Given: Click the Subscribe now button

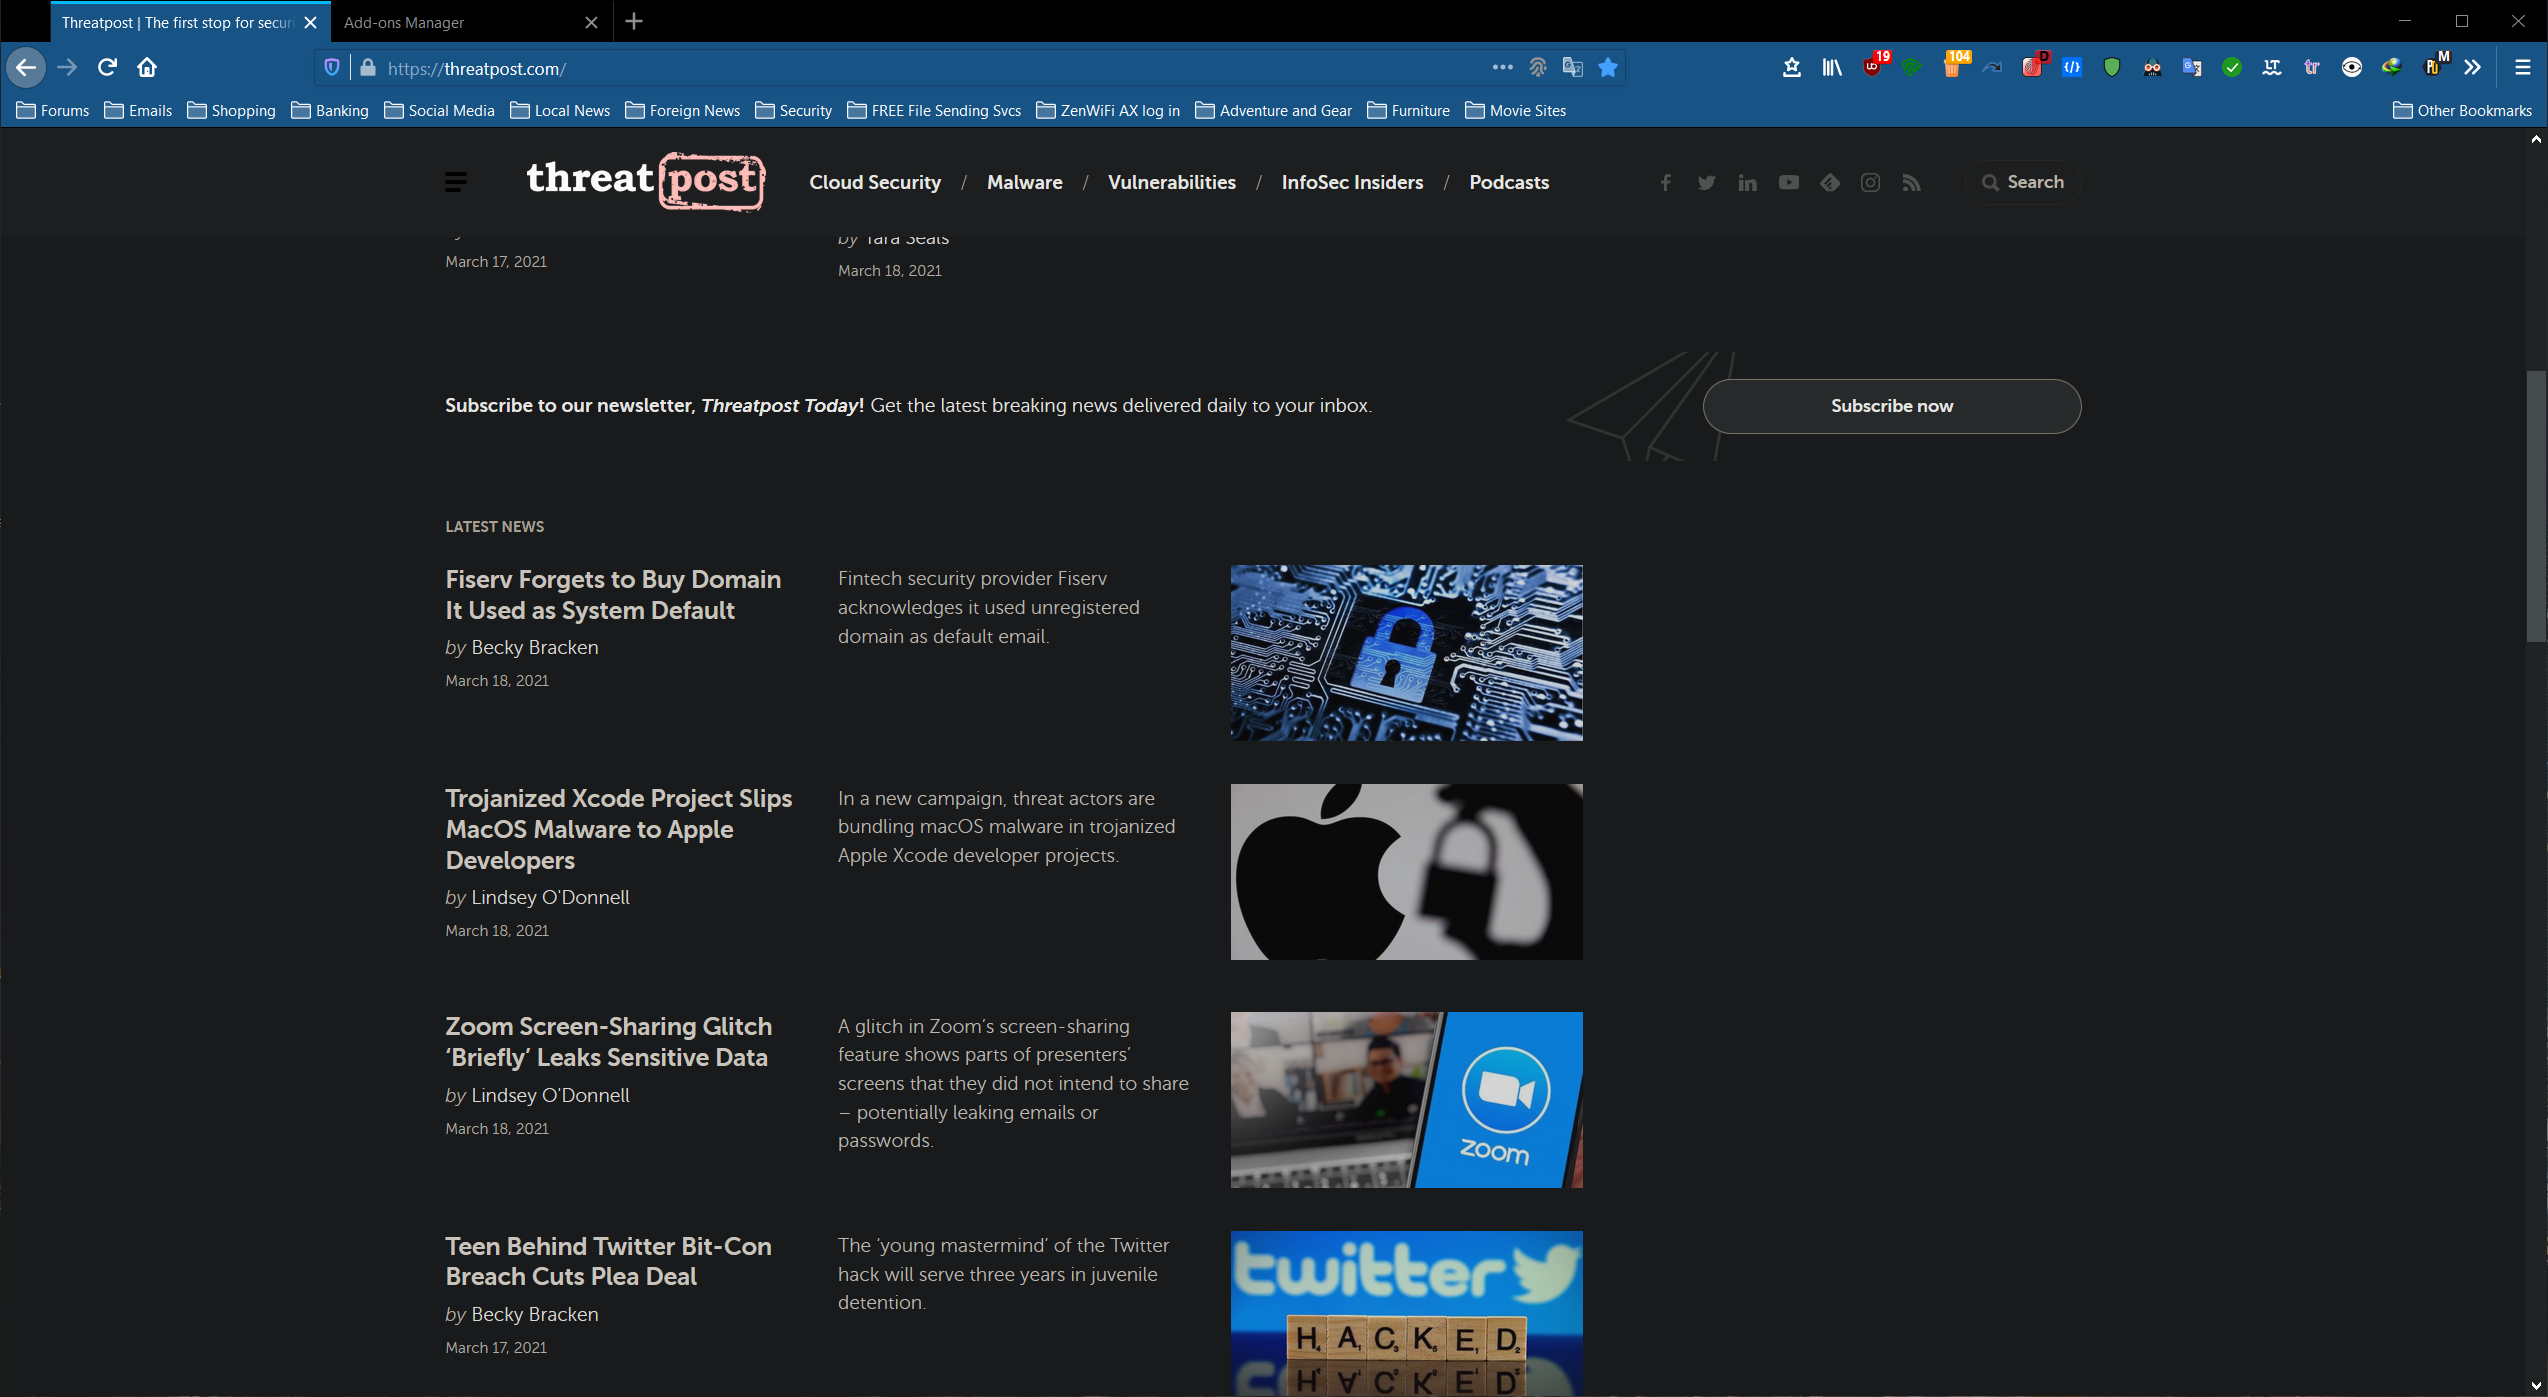Looking at the screenshot, I should point(1891,406).
